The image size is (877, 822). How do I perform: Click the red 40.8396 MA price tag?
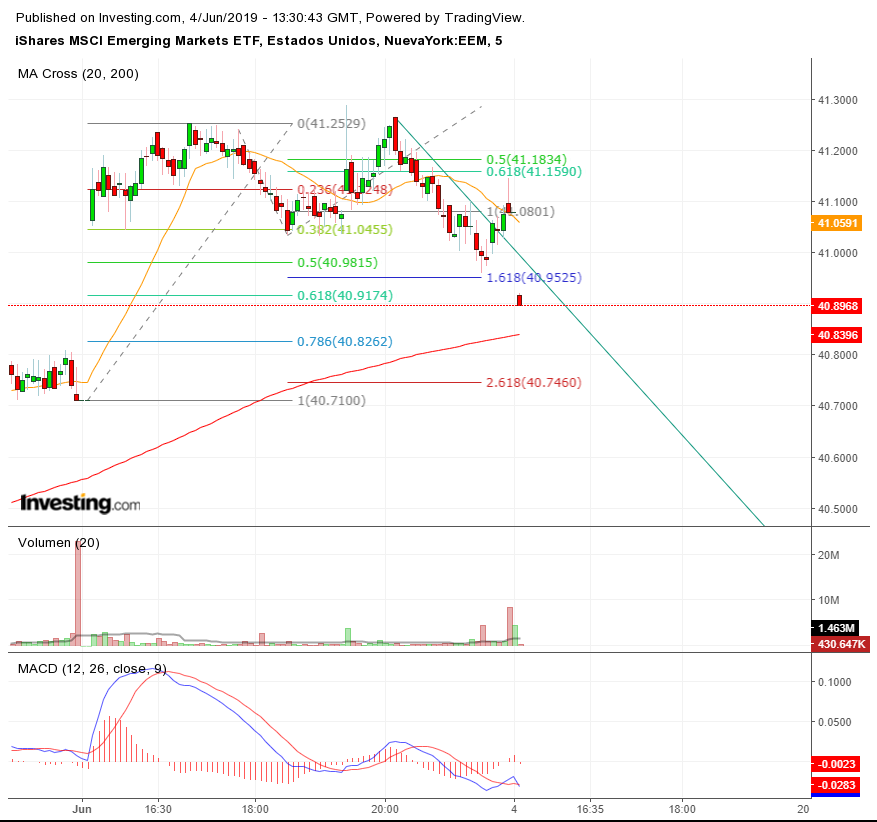837,335
